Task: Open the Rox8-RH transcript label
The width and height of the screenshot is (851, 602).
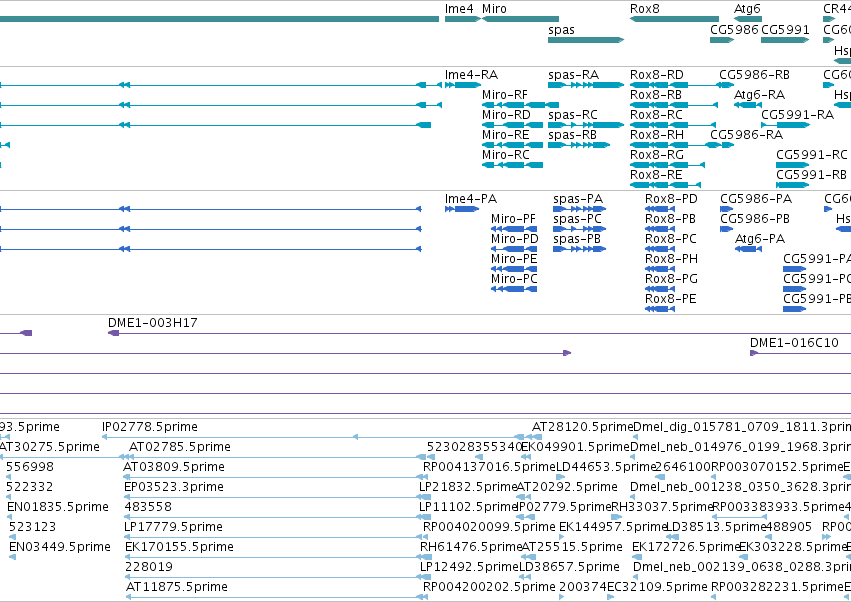Action: 657,135
